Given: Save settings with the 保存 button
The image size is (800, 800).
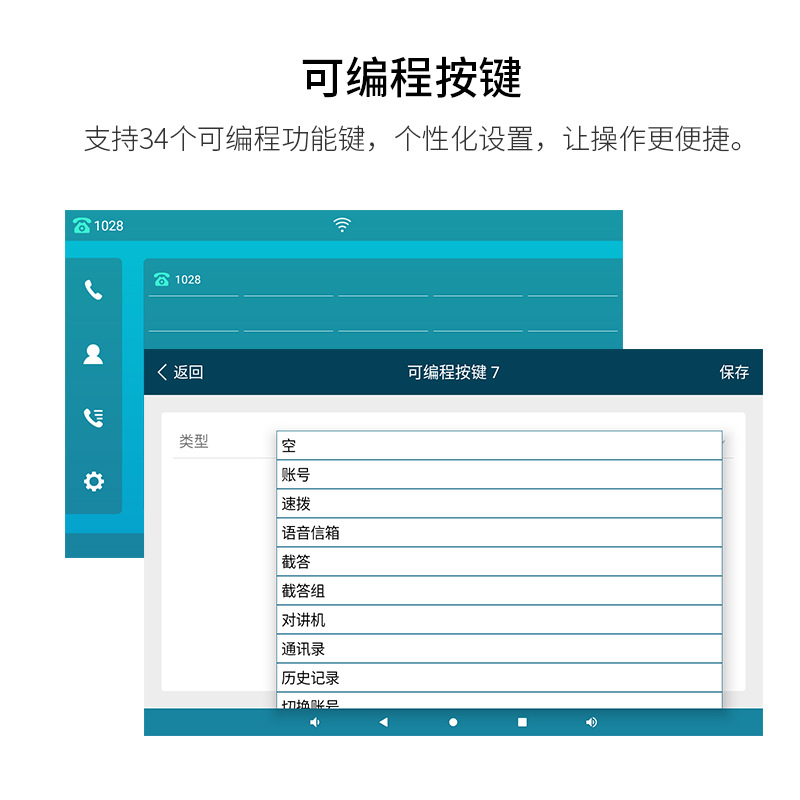Looking at the screenshot, I should click(733, 372).
